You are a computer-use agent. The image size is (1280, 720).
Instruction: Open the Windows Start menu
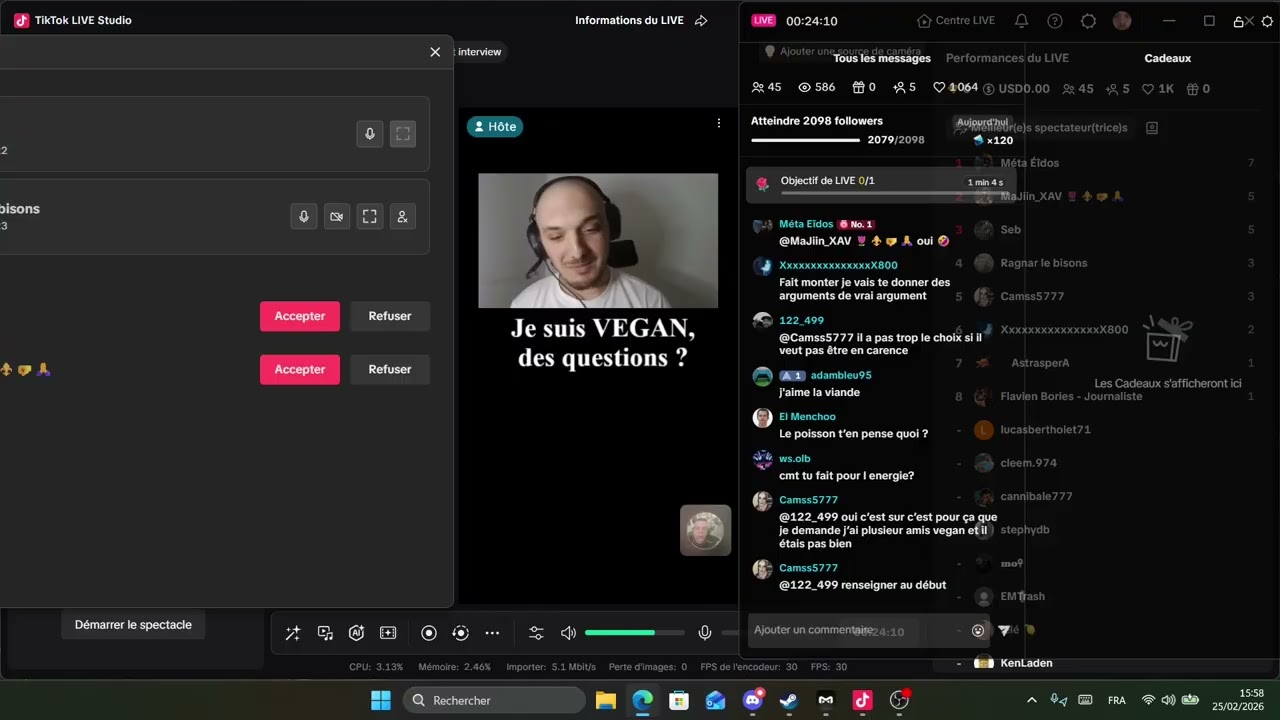point(381,700)
